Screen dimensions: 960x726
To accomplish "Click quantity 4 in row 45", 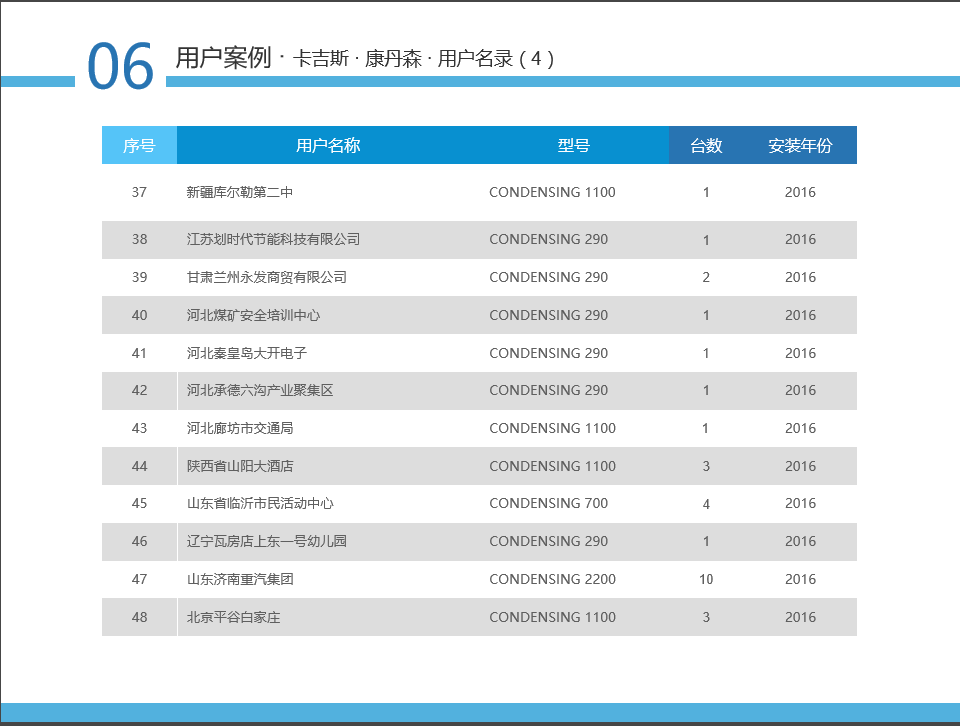I will (x=706, y=504).
